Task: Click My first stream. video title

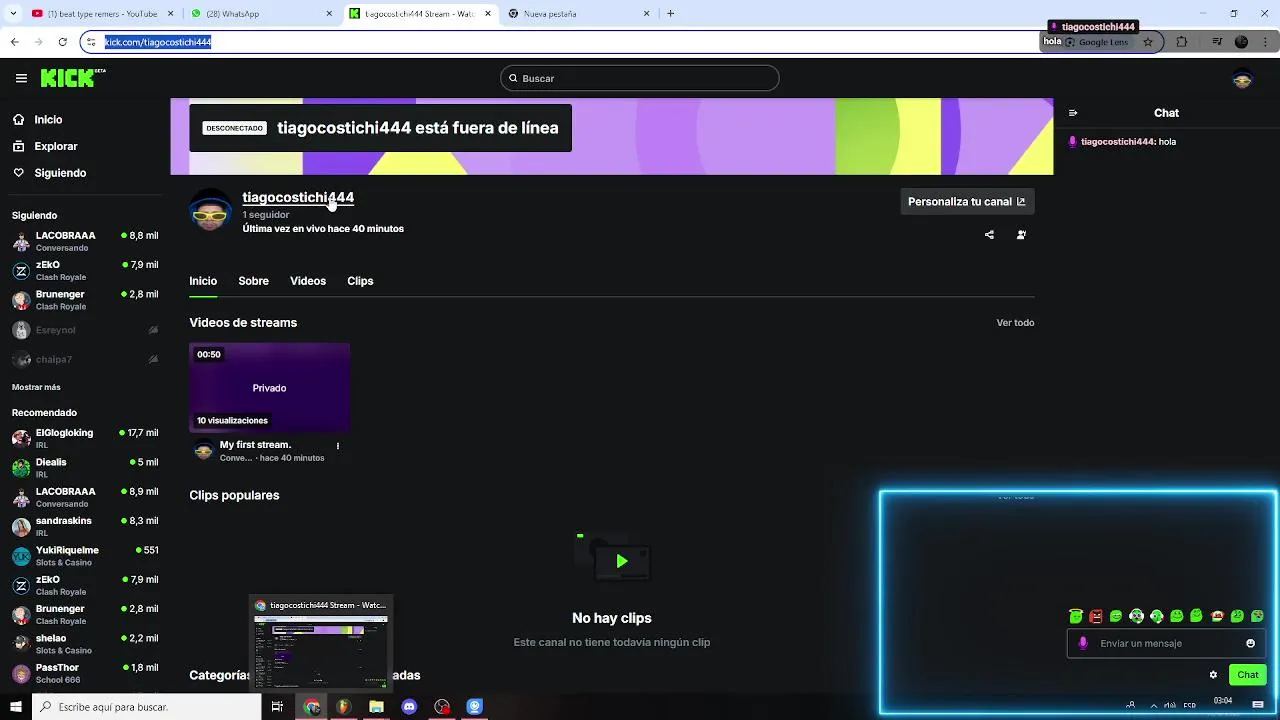Action: [x=255, y=445]
